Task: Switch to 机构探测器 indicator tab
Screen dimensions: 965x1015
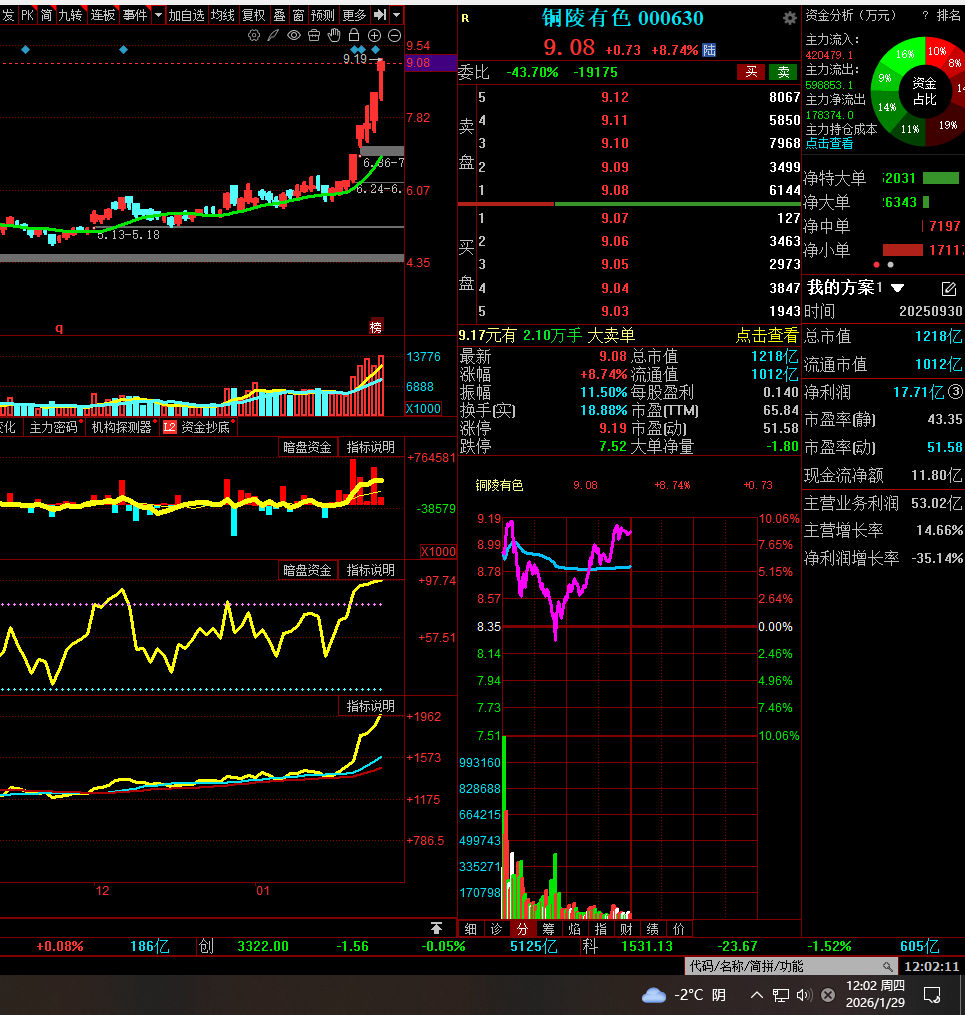Action: 121,427
